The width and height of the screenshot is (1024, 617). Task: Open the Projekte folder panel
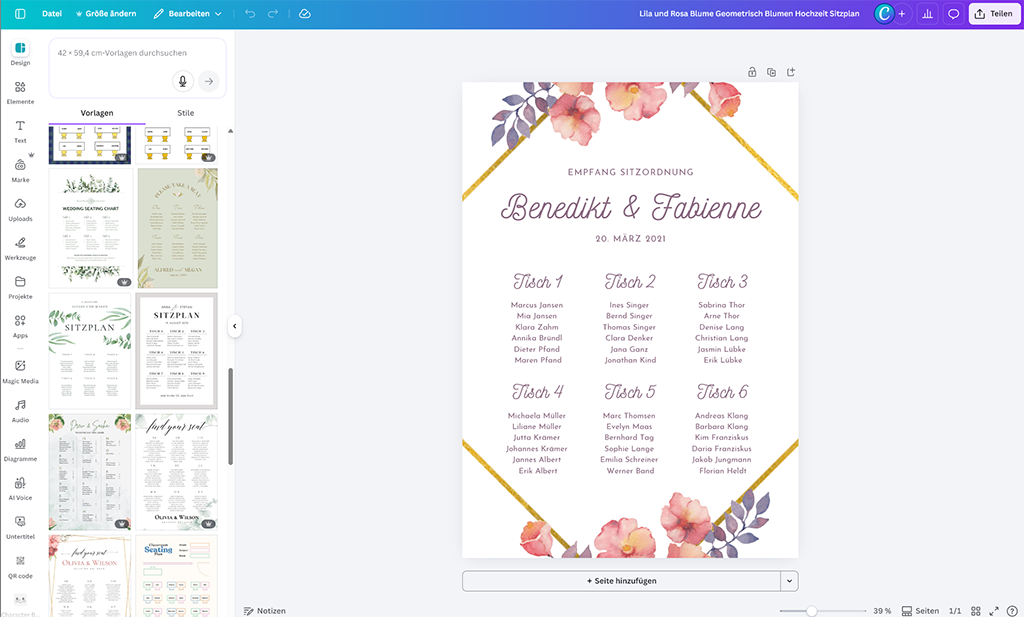(x=20, y=287)
